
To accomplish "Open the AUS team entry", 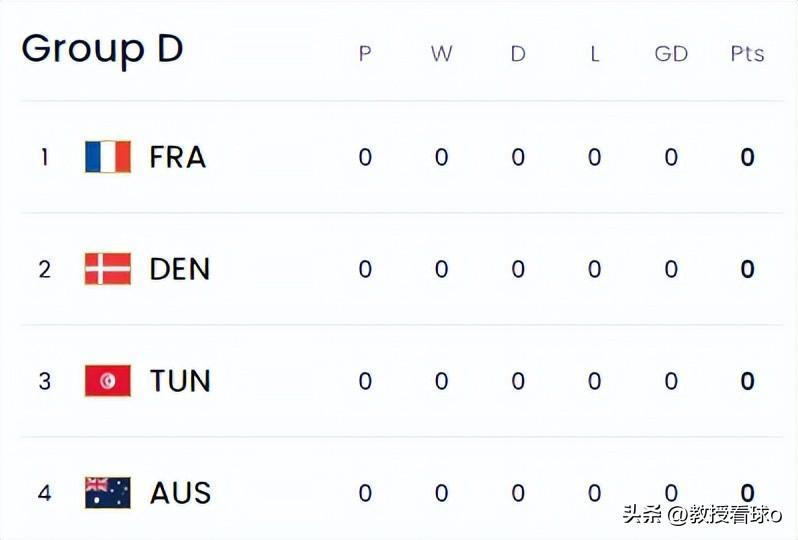I will (x=180, y=493).
